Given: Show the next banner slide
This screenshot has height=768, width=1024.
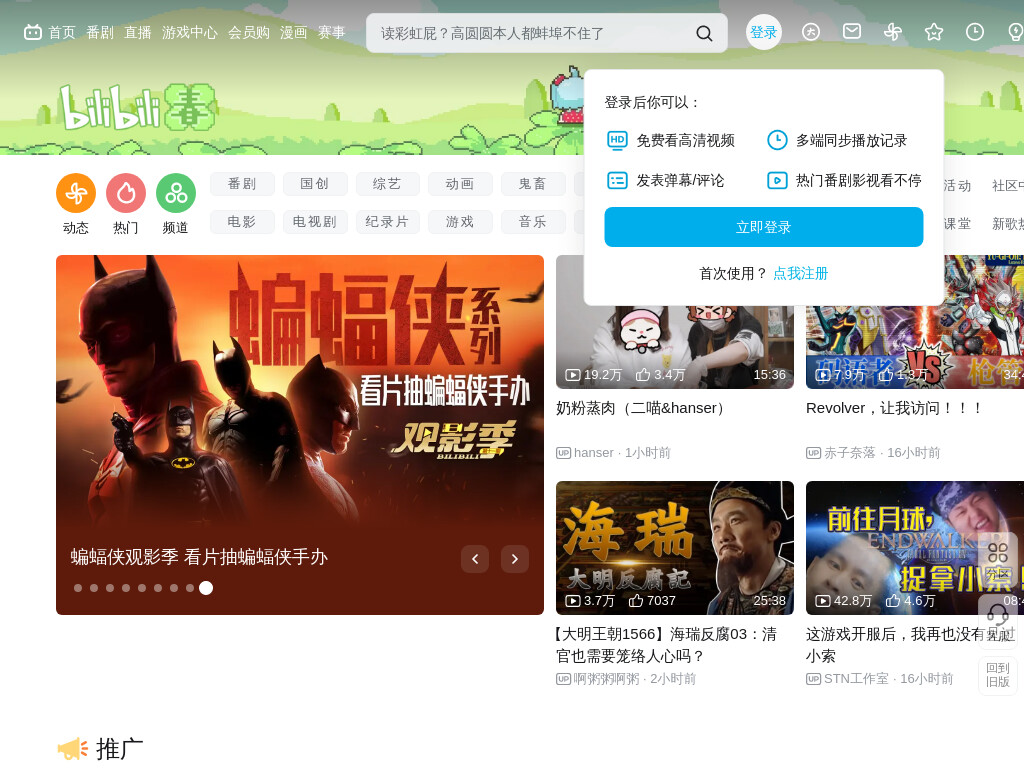Looking at the screenshot, I should tap(515, 559).
